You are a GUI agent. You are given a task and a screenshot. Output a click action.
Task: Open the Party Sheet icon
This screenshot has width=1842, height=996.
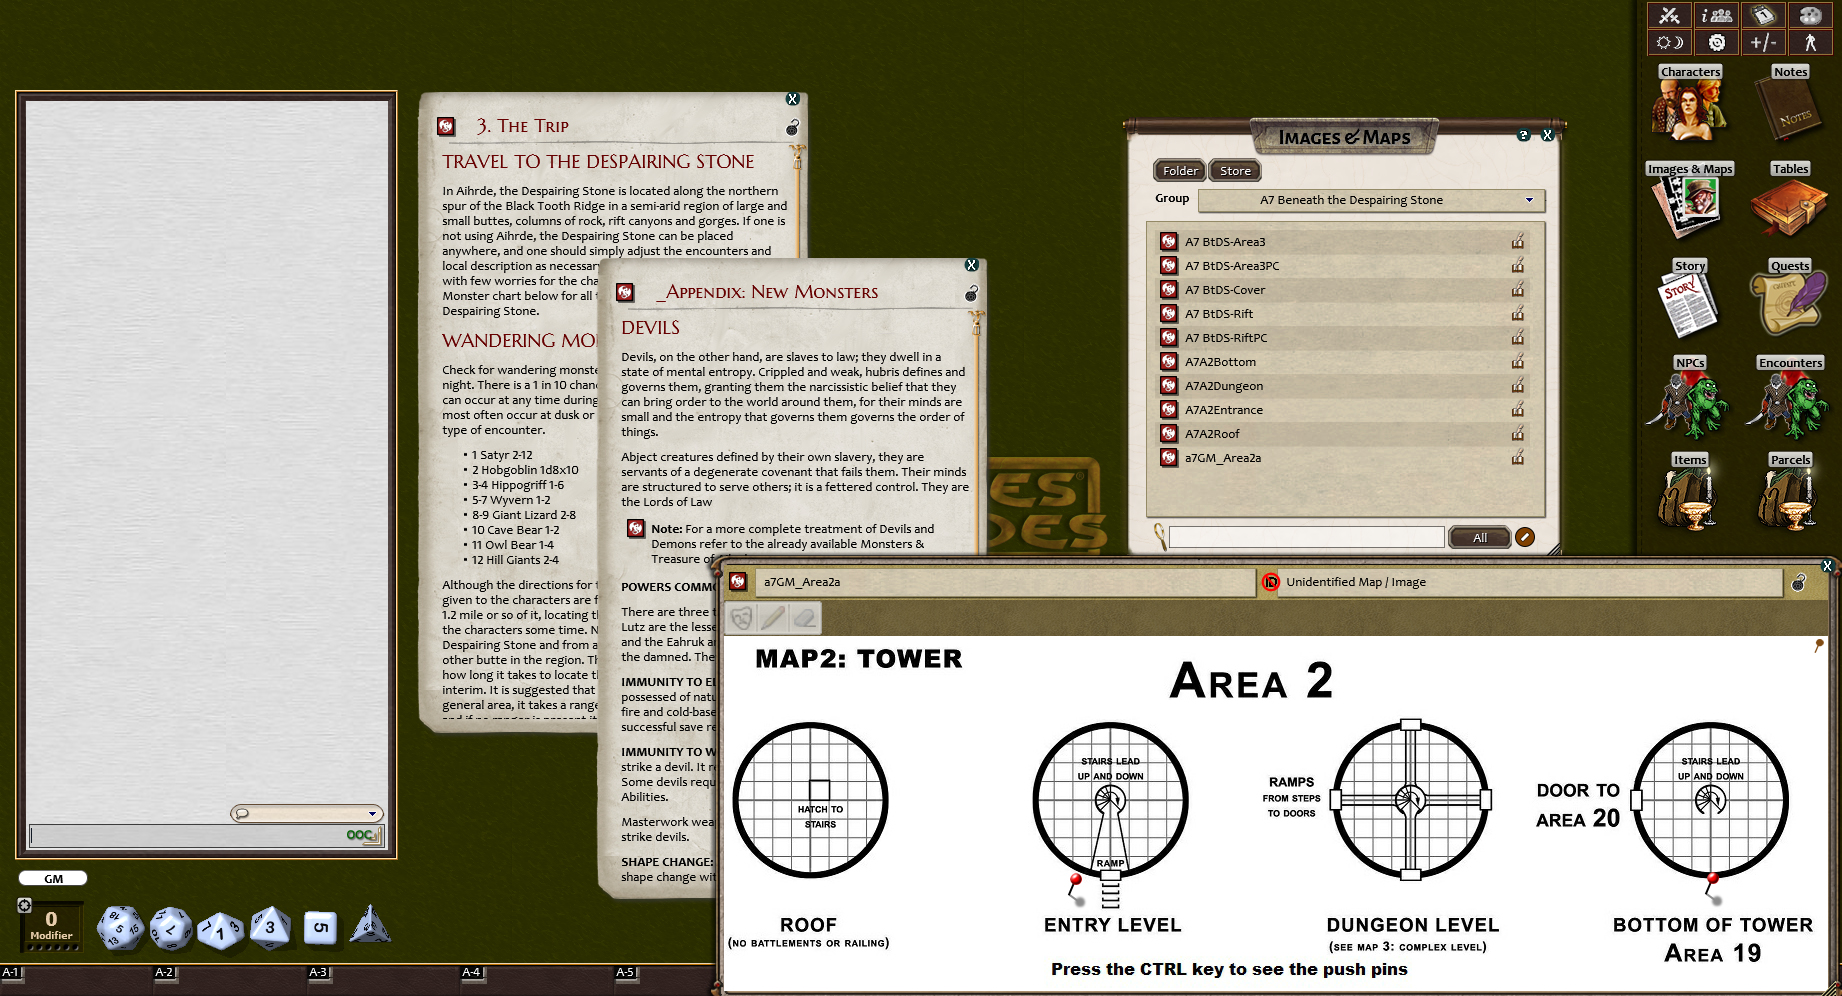[1716, 15]
